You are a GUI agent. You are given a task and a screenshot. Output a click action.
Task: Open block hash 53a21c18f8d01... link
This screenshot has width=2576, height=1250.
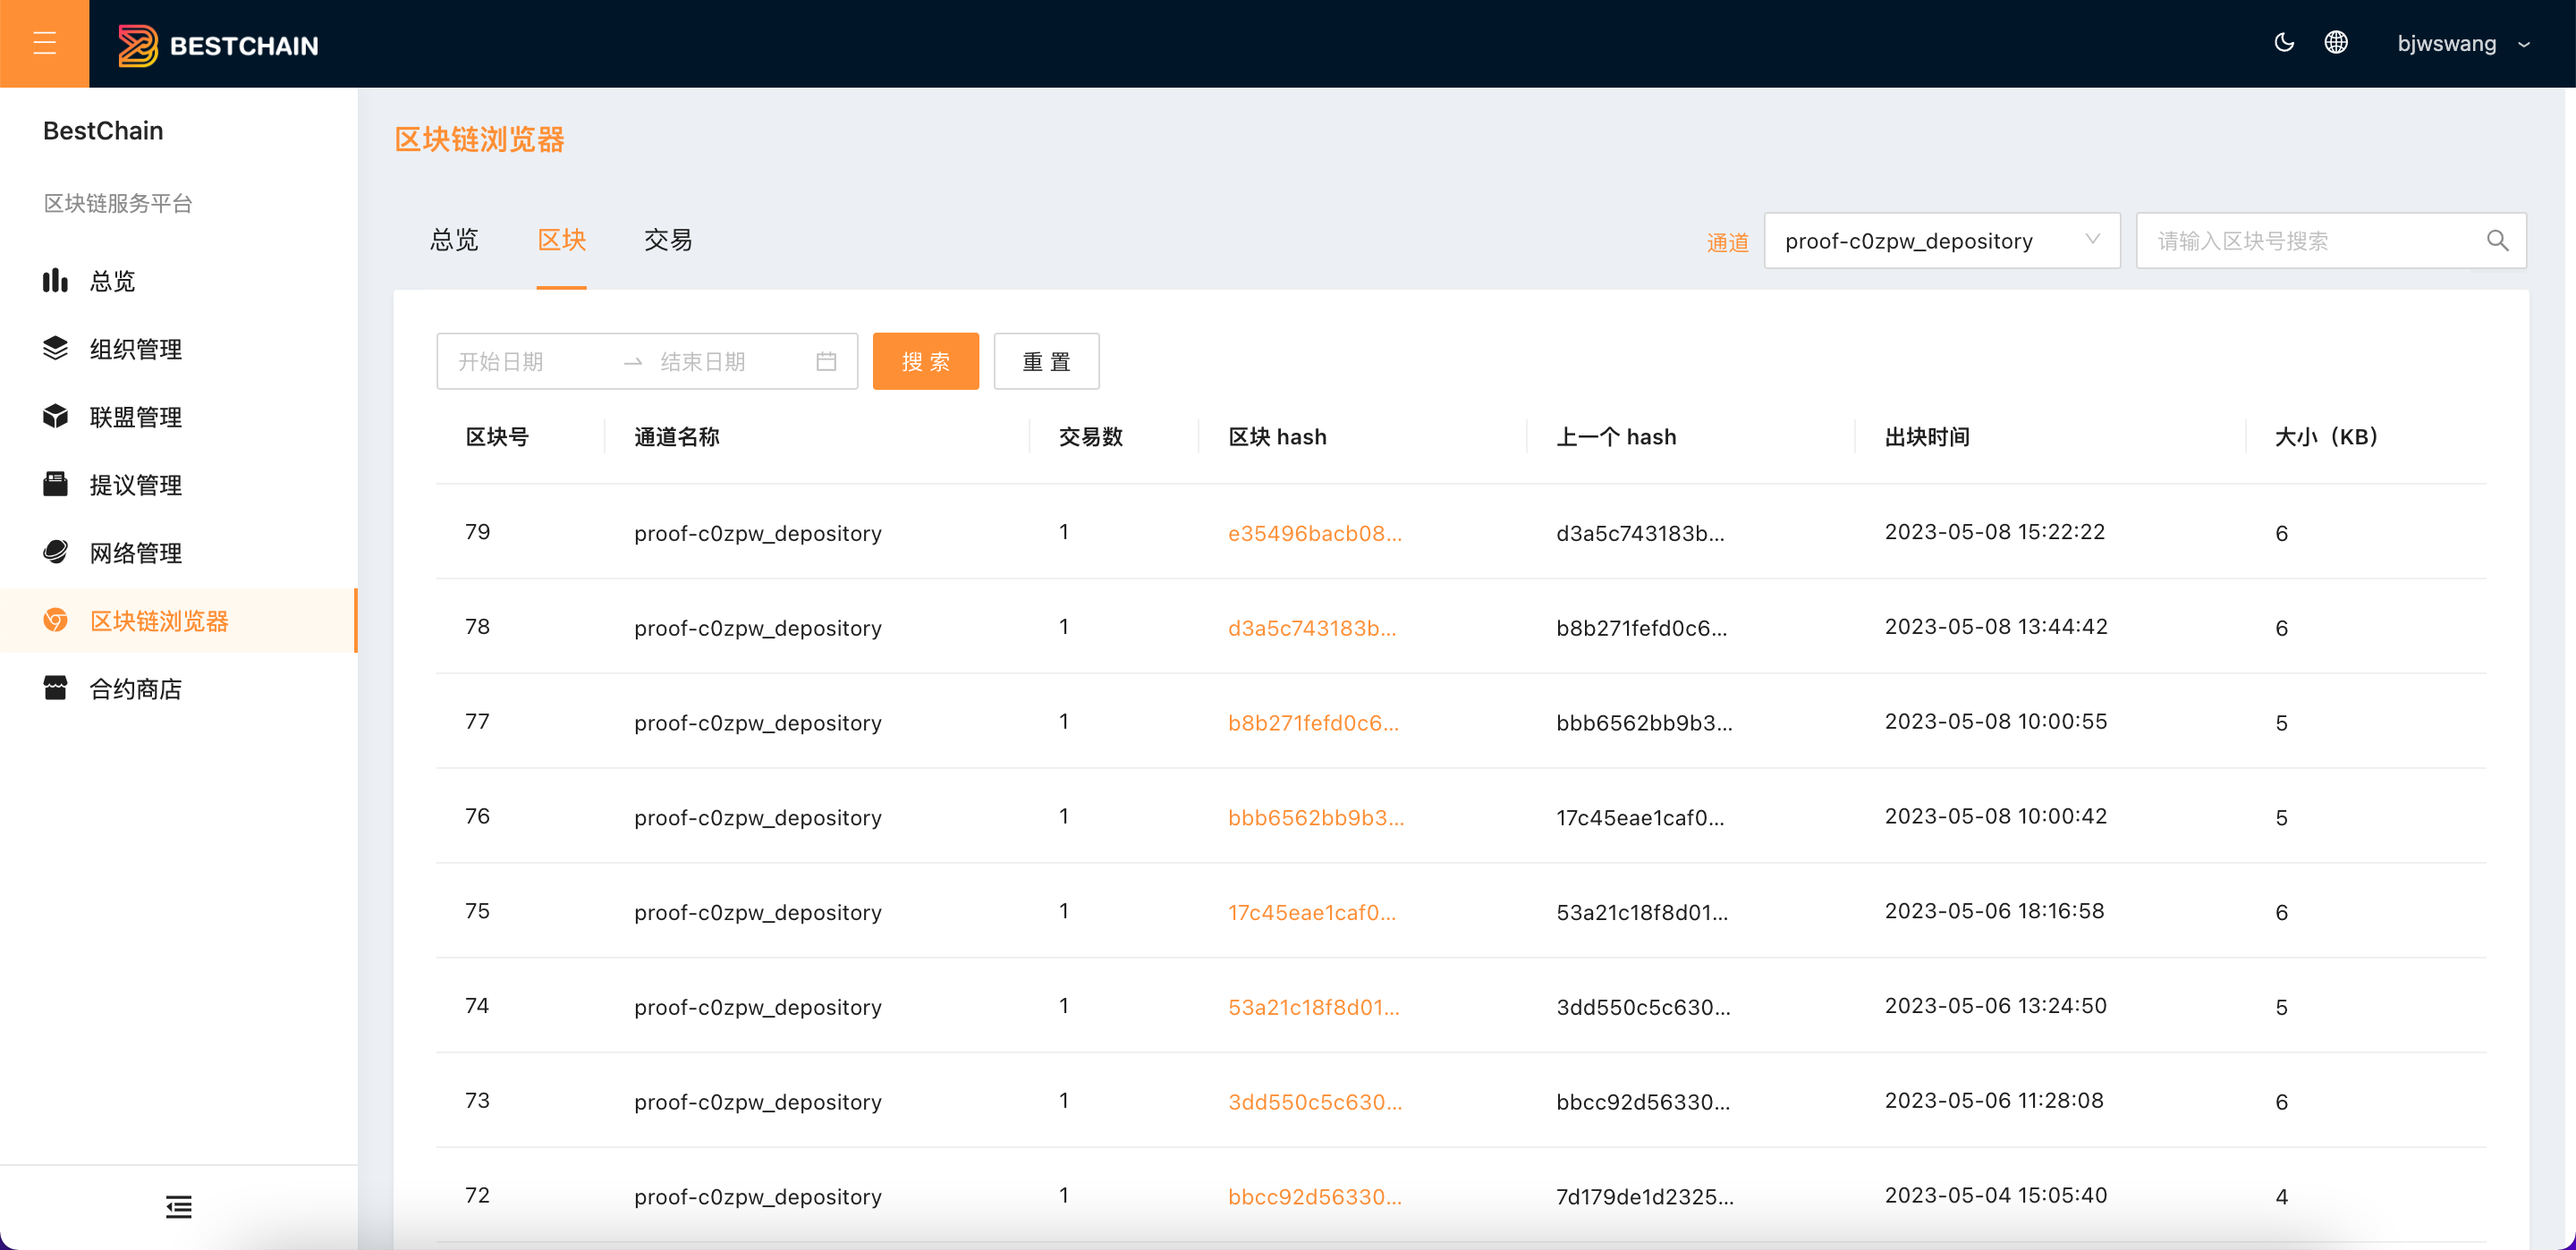(1314, 1008)
